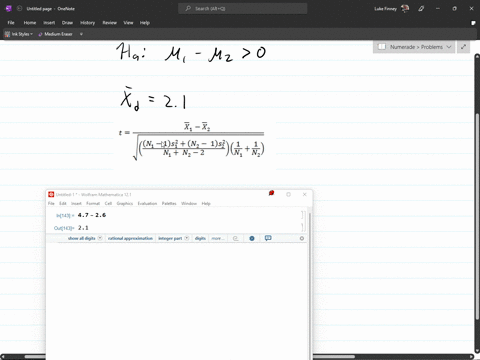Click the Wolfram Mathematica window icon

[x=51, y=194]
